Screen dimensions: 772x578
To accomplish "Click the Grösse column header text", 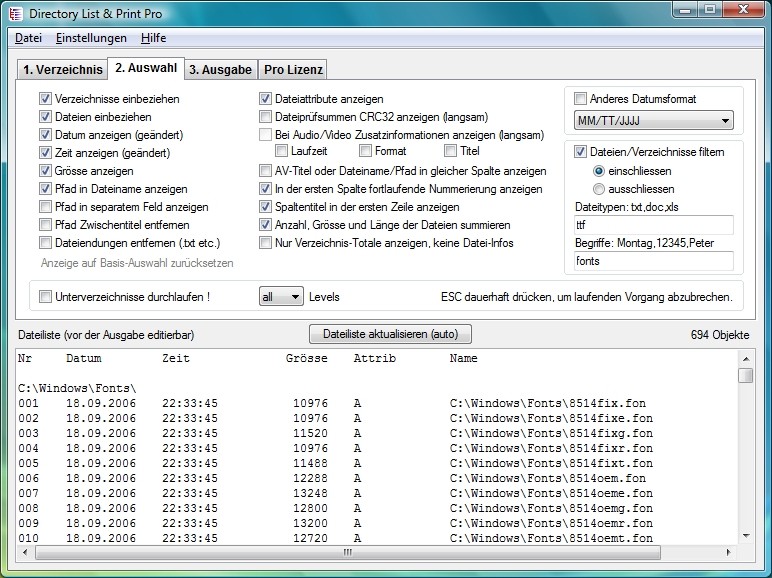I will tap(306, 358).
